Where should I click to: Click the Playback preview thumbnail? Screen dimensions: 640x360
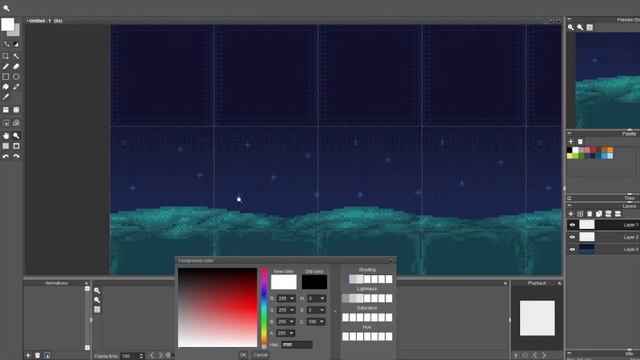(x=537, y=318)
